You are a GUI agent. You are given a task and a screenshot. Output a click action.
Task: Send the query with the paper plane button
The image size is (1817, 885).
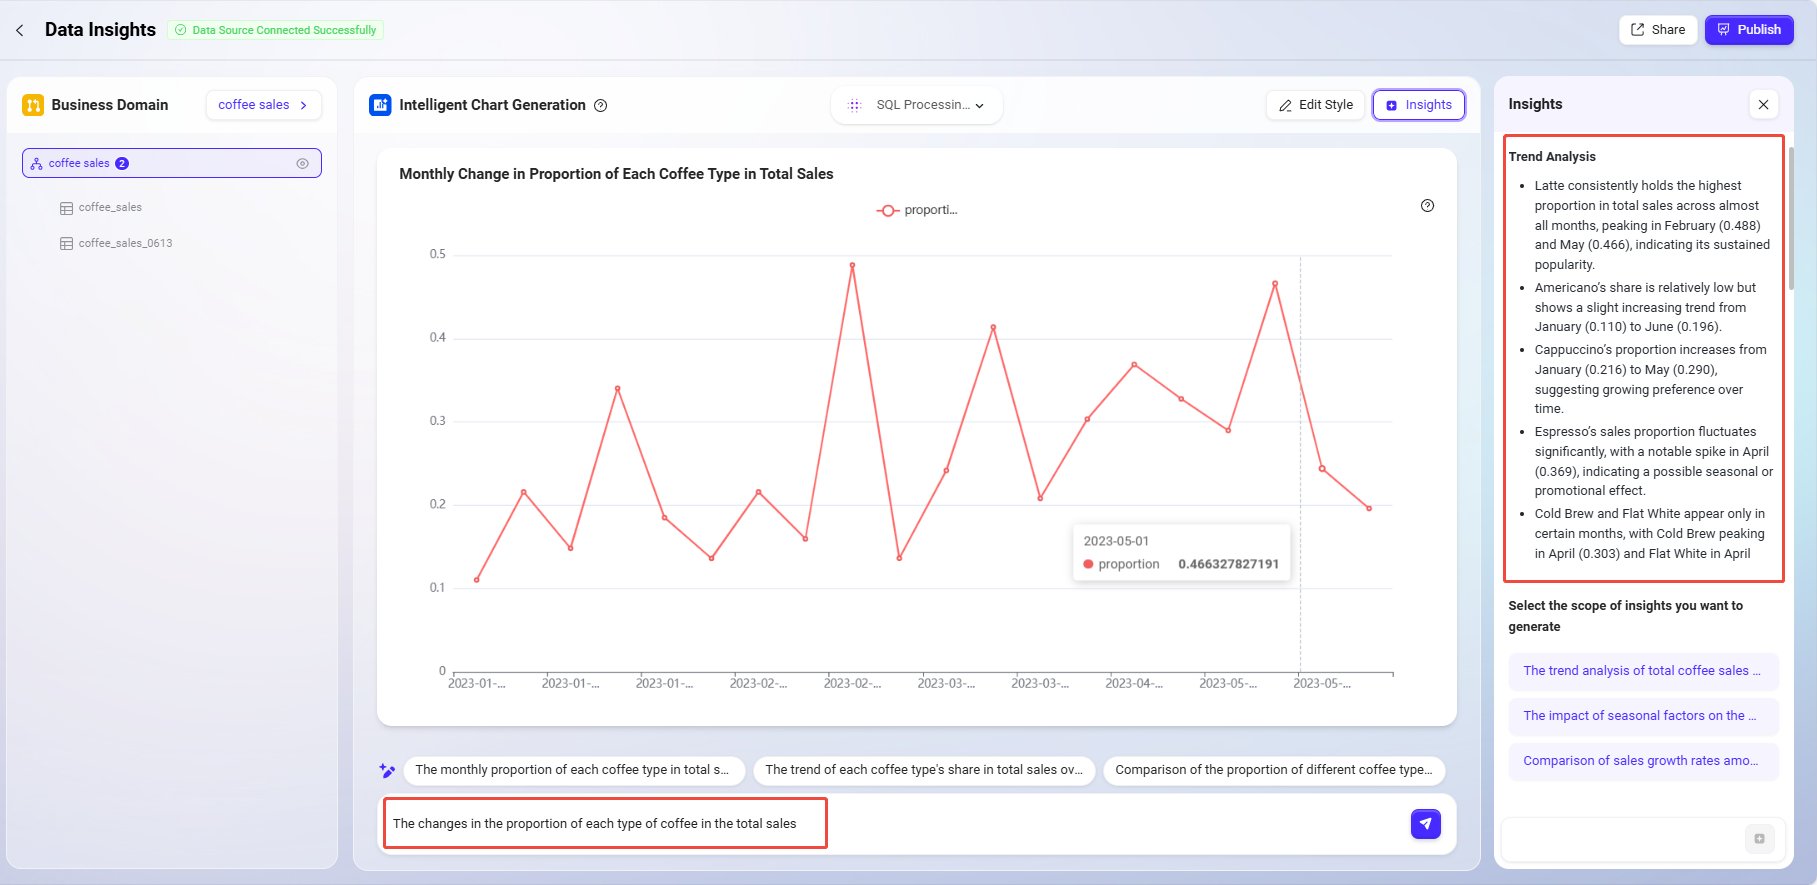[1425, 824]
